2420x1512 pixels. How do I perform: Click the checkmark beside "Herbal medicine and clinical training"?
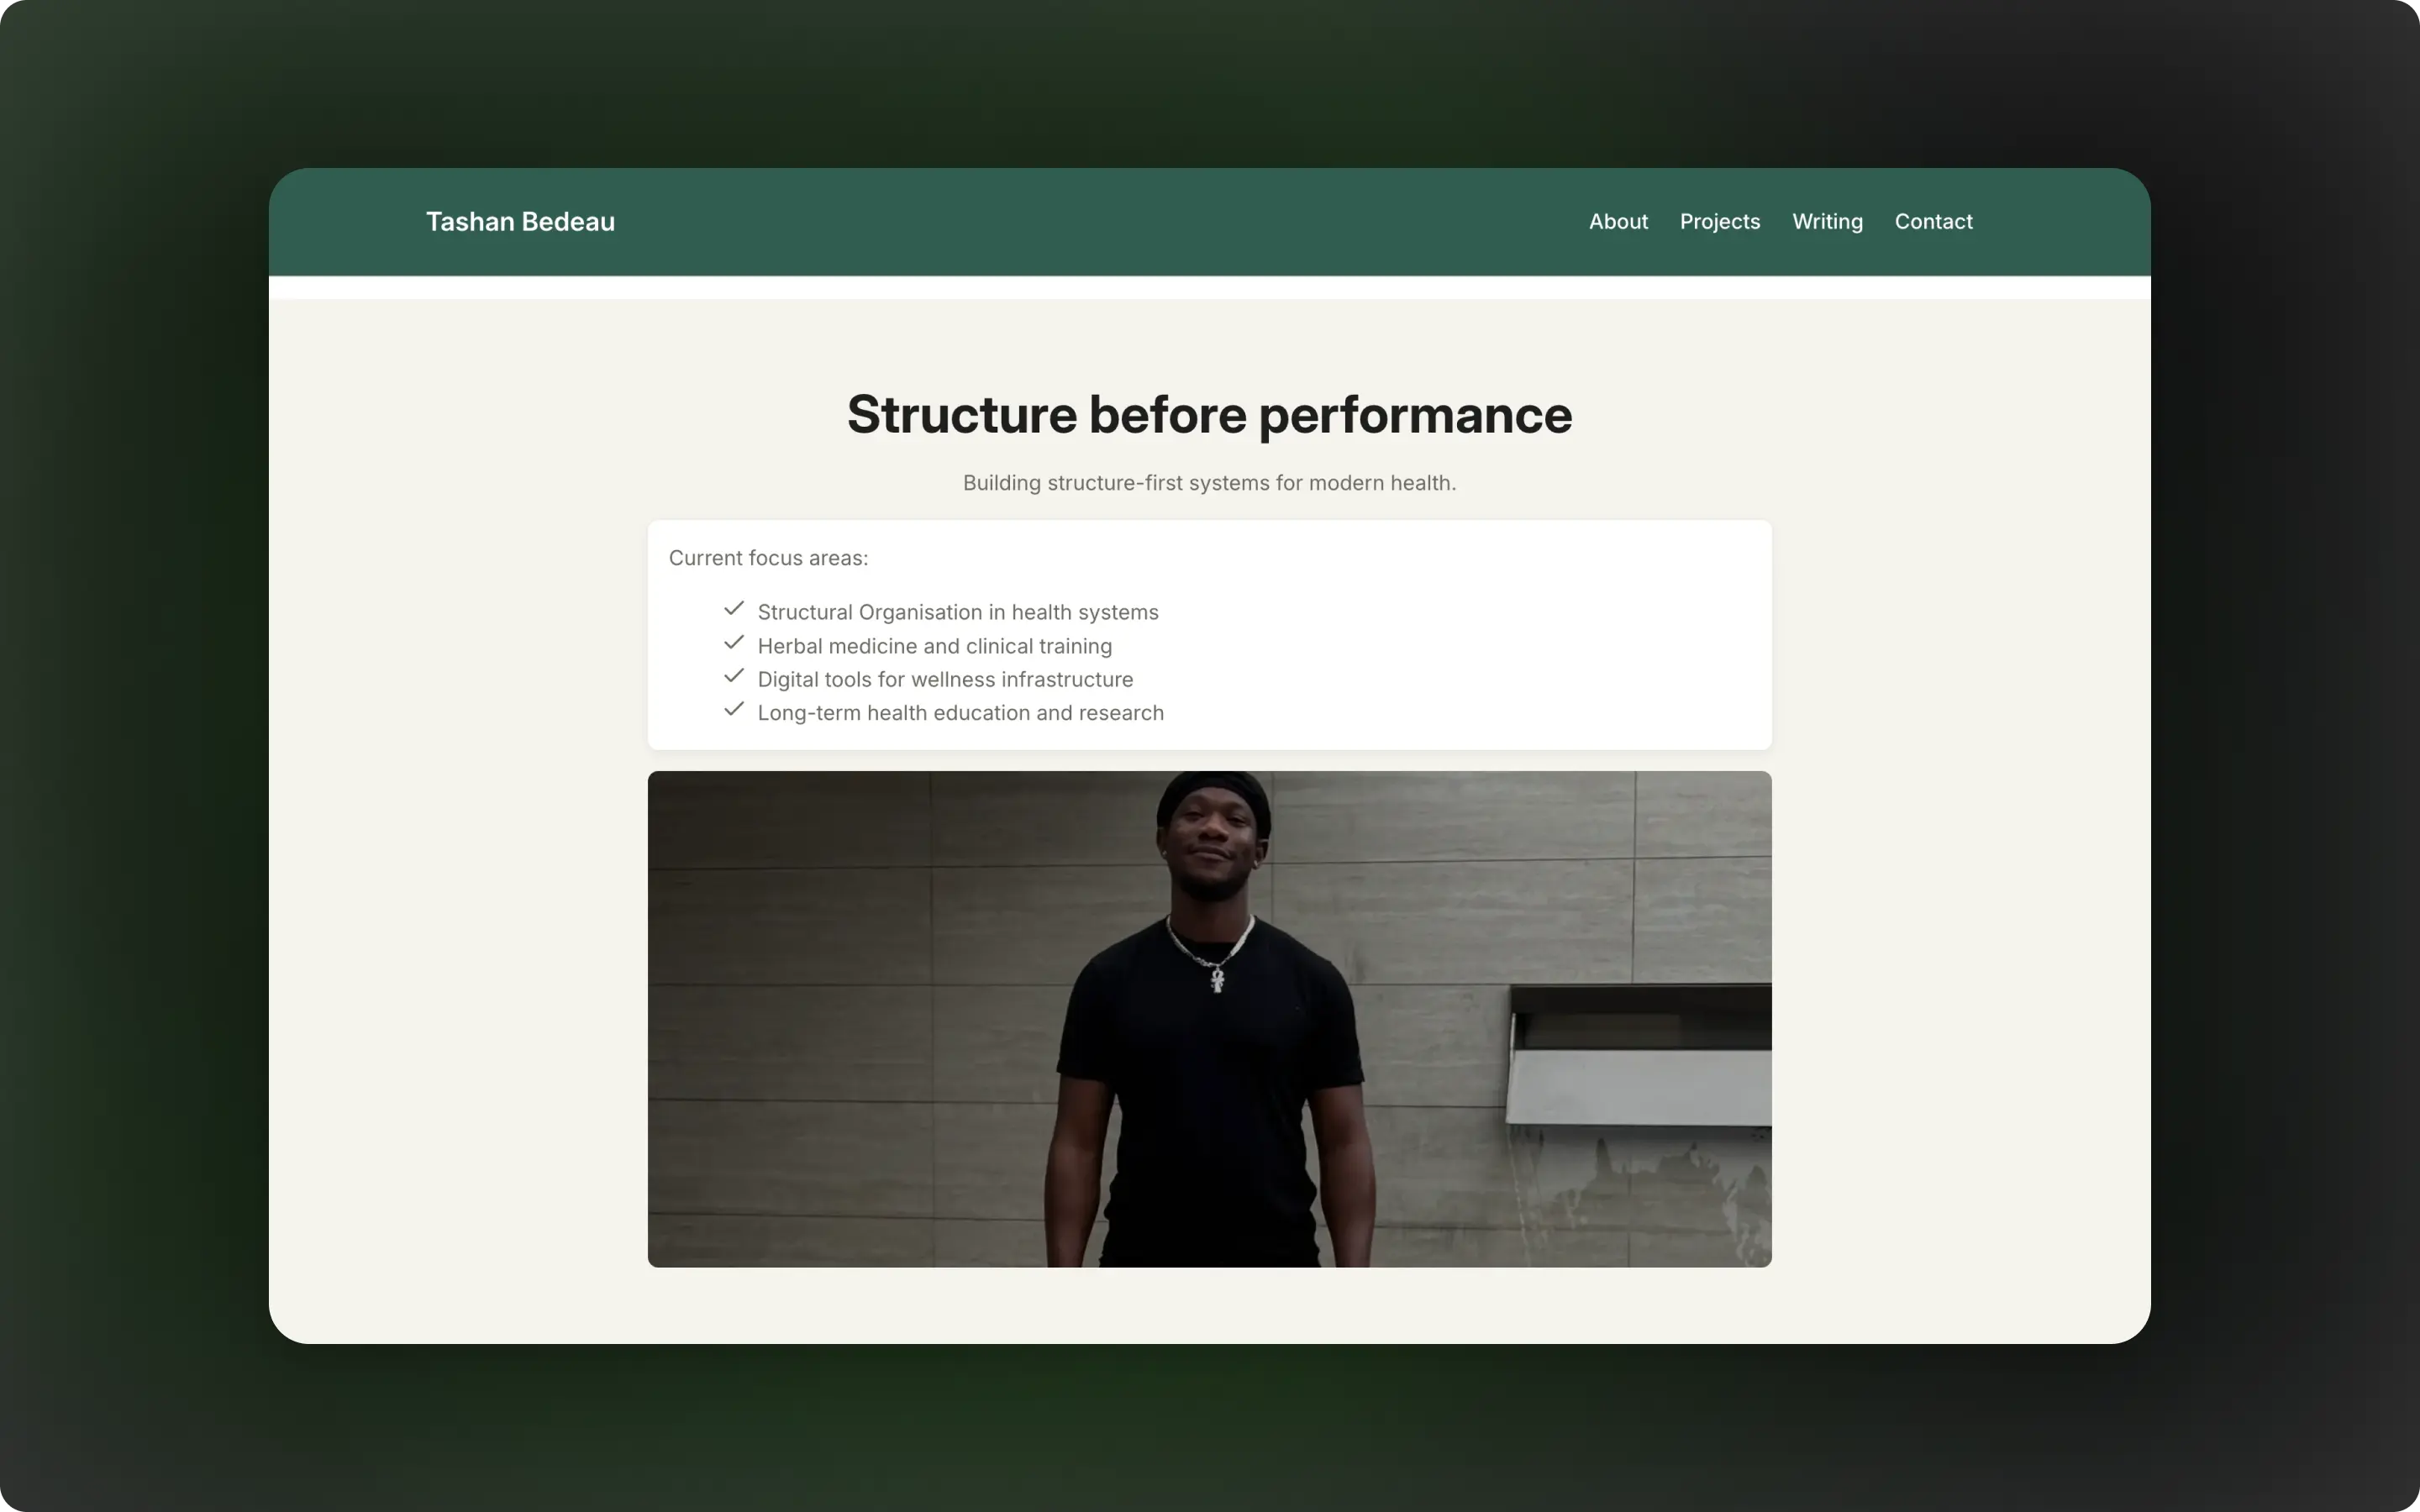pyautogui.click(x=735, y=643)
